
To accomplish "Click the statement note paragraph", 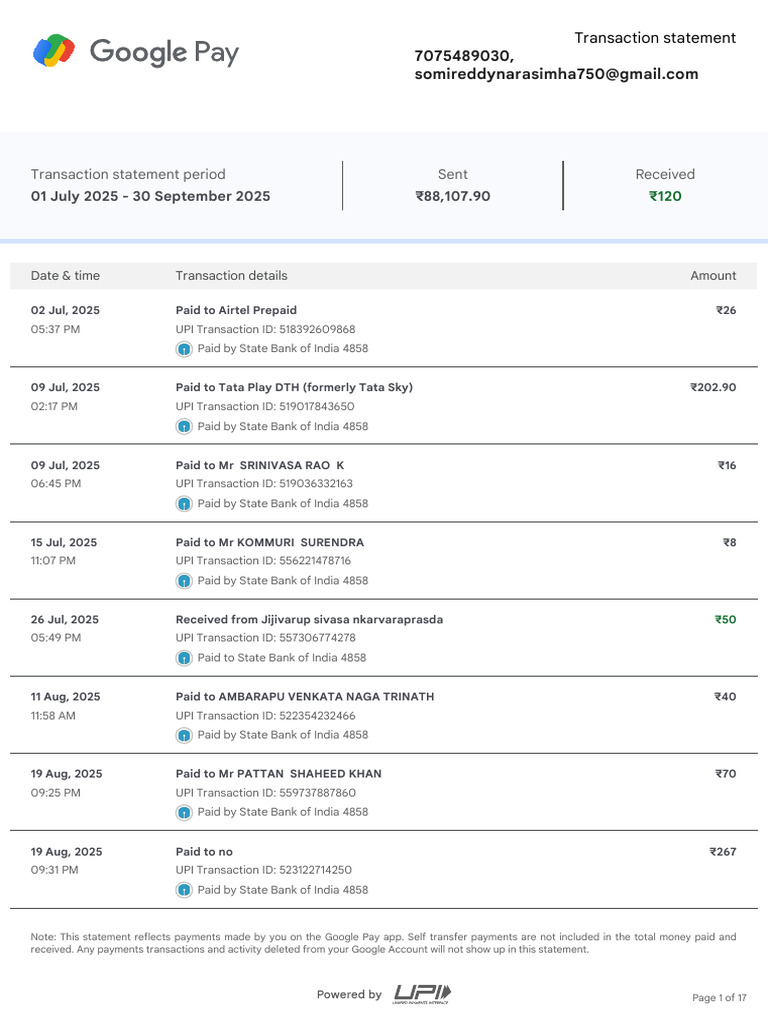I will [x=383, y=943].
